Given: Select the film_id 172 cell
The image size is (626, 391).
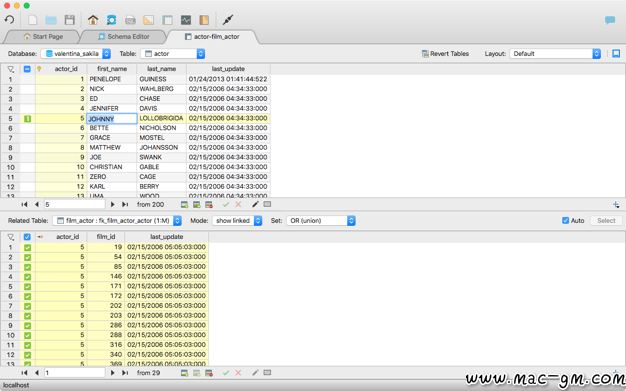Looking at the screenshot, I should (106, 296).
